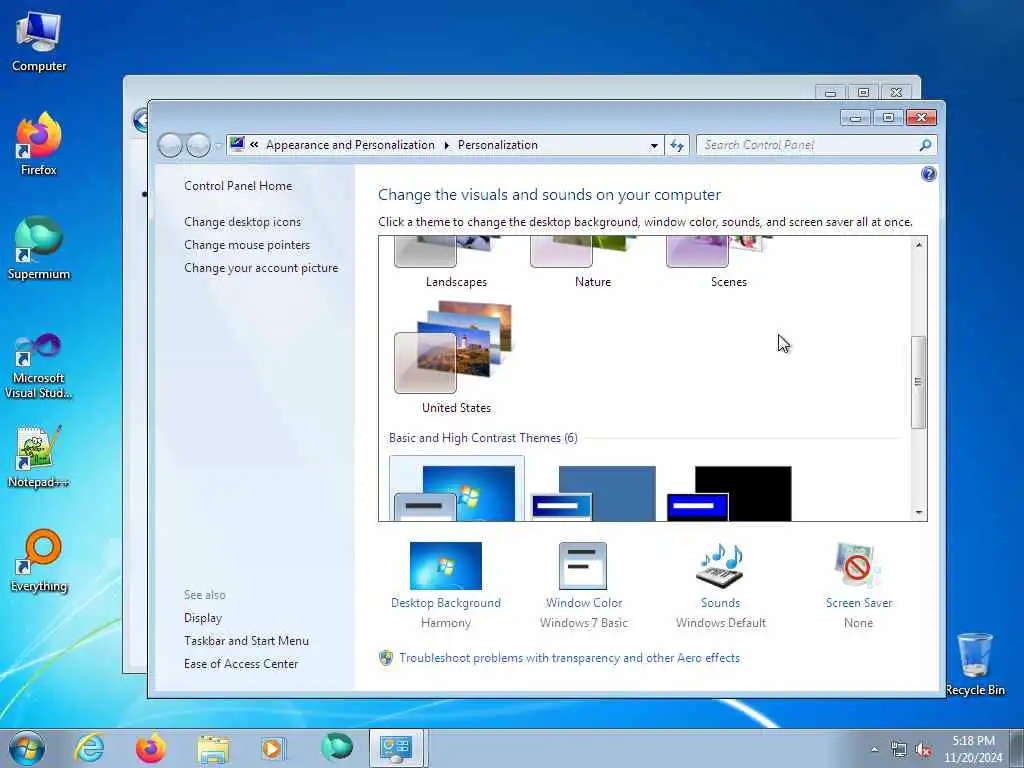
Task: Click the Notepad++ desktop shortcut
Action: (x=39, y=456)
